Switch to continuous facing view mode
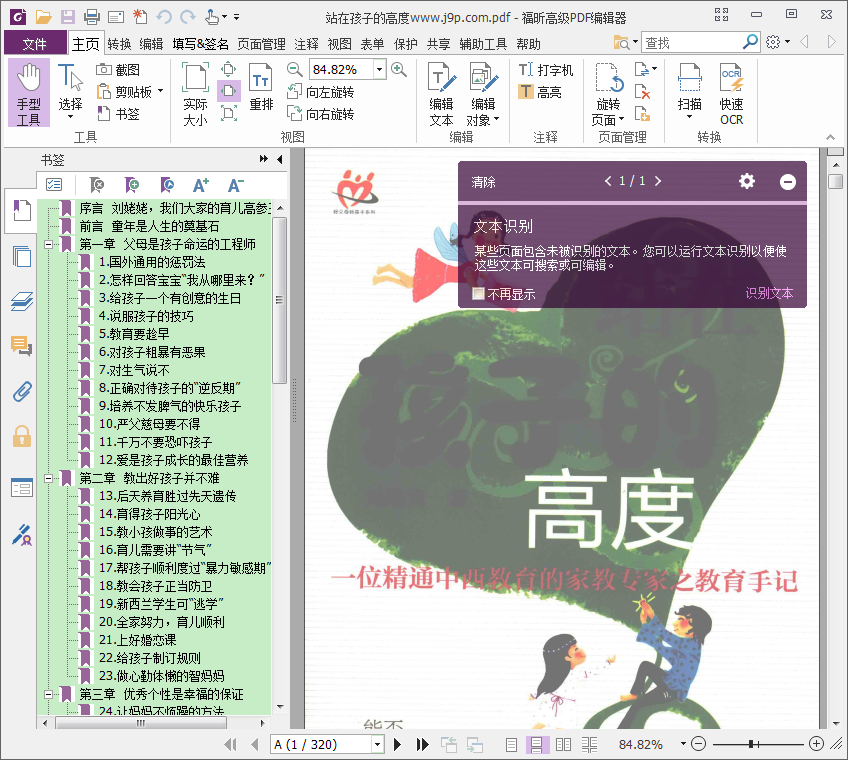This screenshot has width=848, height=760. (589, 745)
